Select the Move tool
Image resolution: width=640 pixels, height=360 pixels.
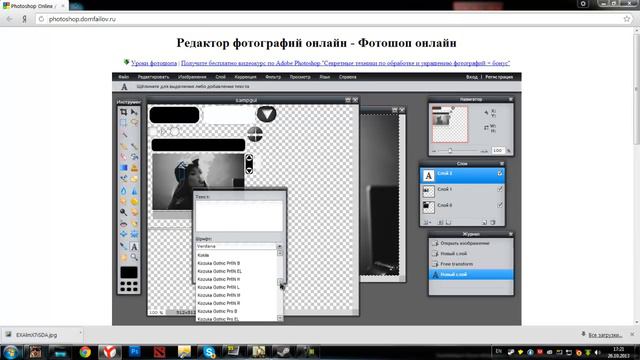pos(134,111)
